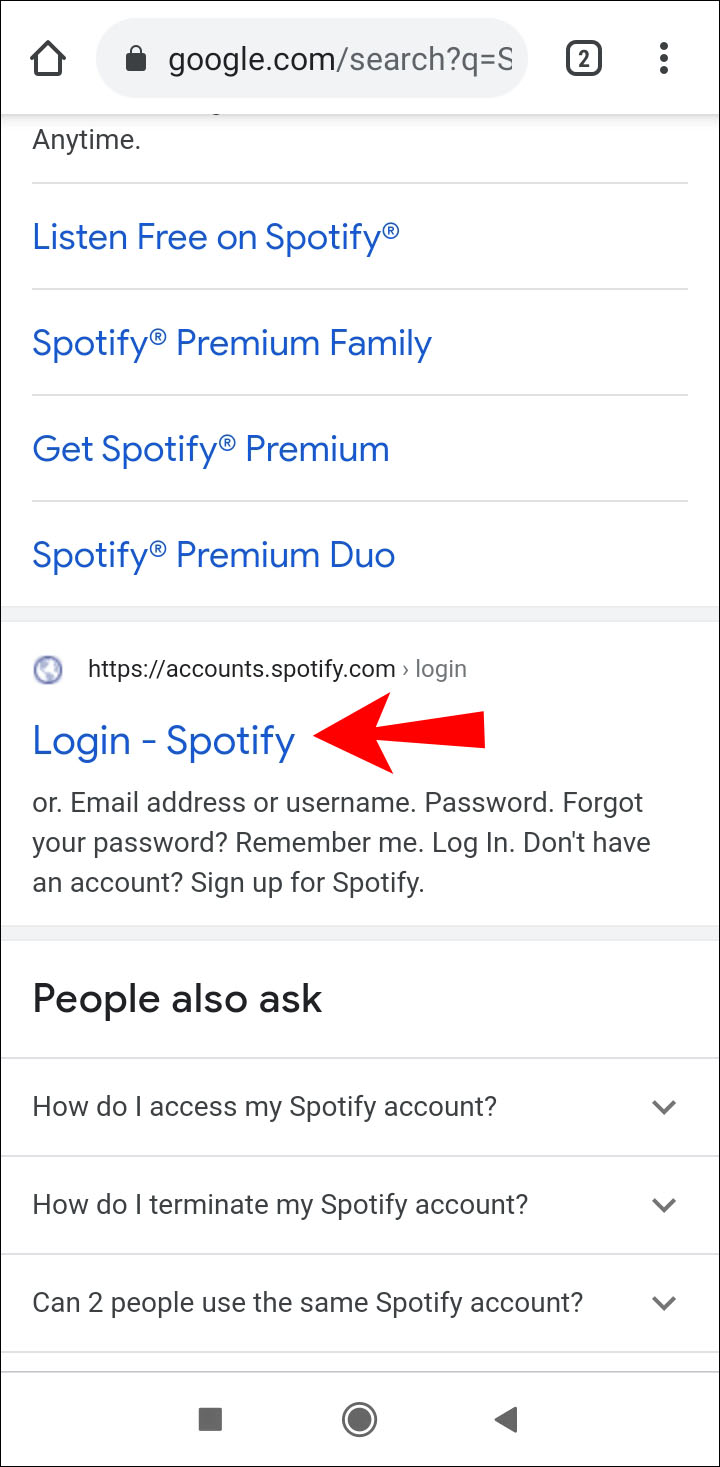Click chevron next to the terminate account question

[664, 1205]
